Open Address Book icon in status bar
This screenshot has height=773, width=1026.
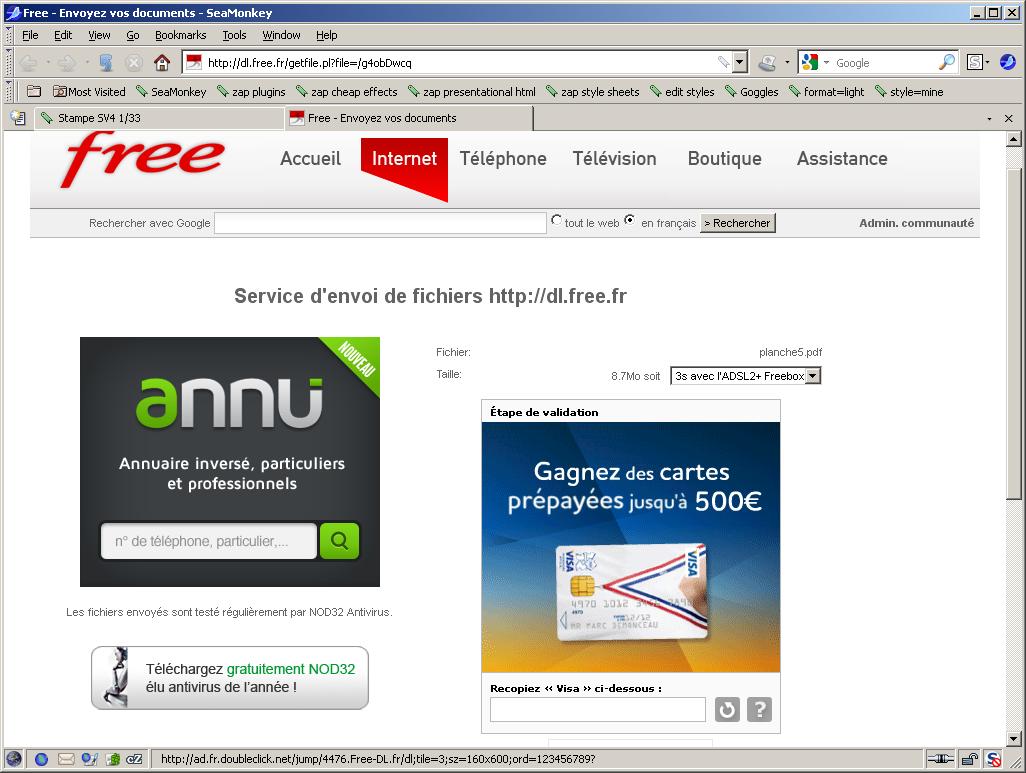[113, 759]
